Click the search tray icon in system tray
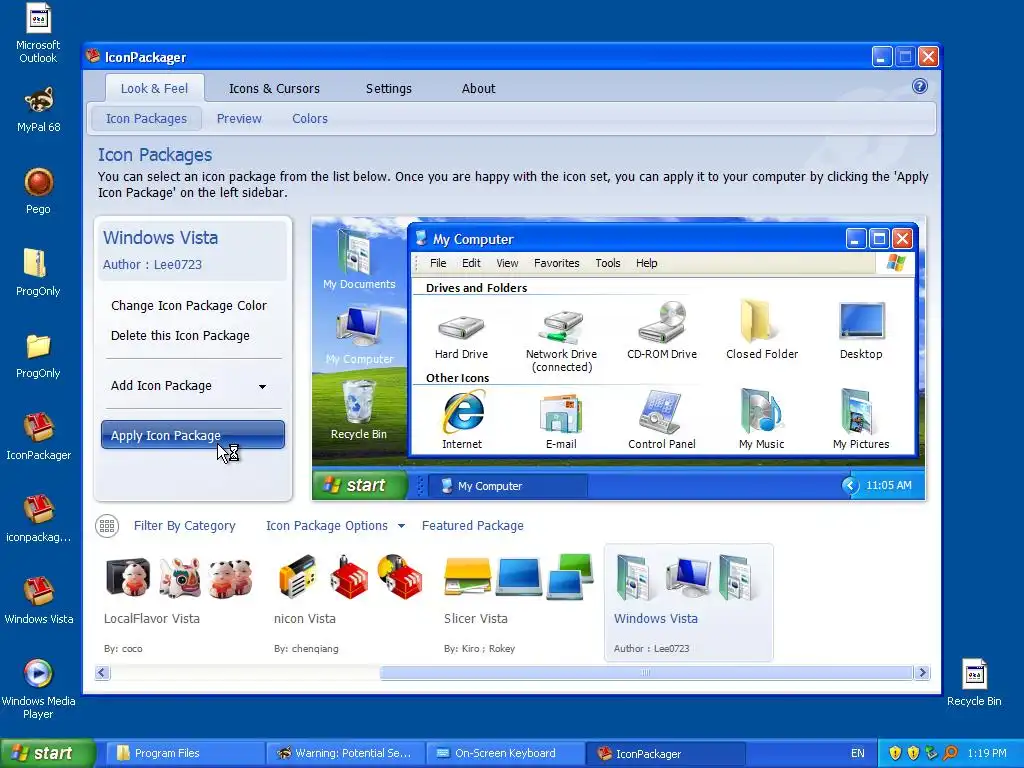 (x=950, y=753)
